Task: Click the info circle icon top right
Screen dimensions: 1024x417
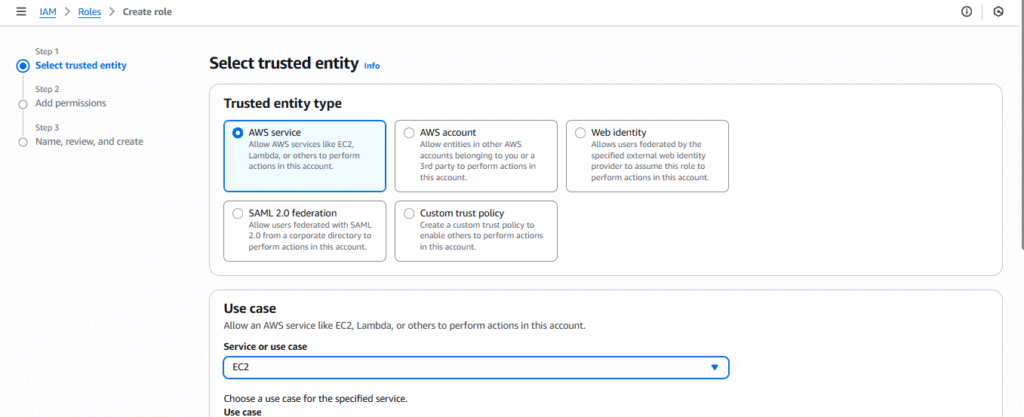Action: click(x=967, y=12)
